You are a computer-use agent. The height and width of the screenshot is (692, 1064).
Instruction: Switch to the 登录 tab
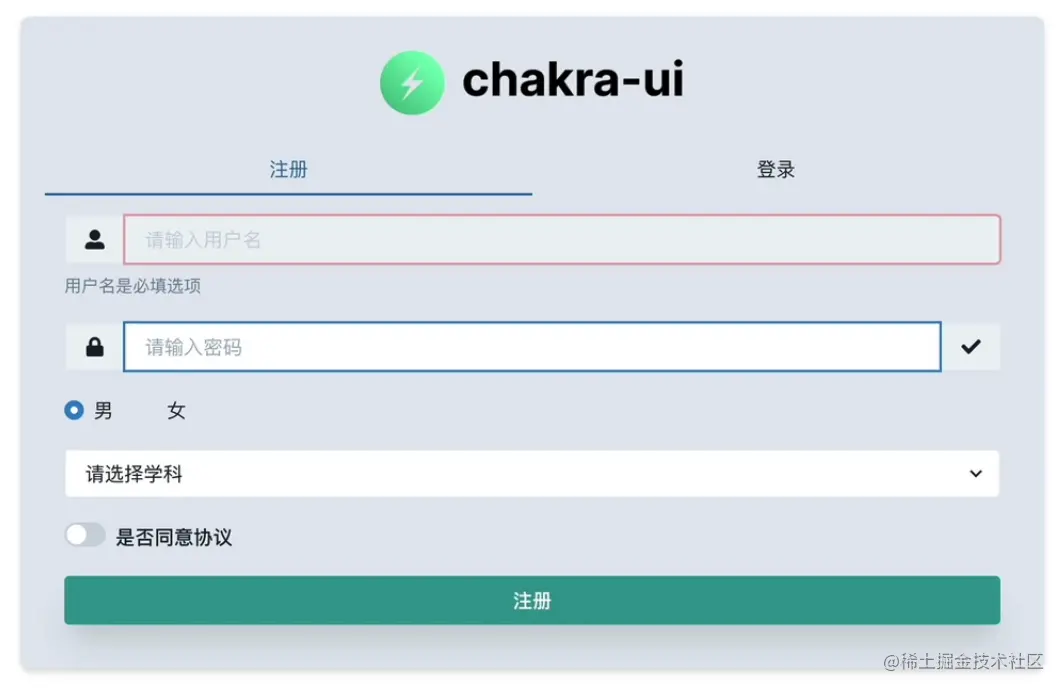(775, 169)
